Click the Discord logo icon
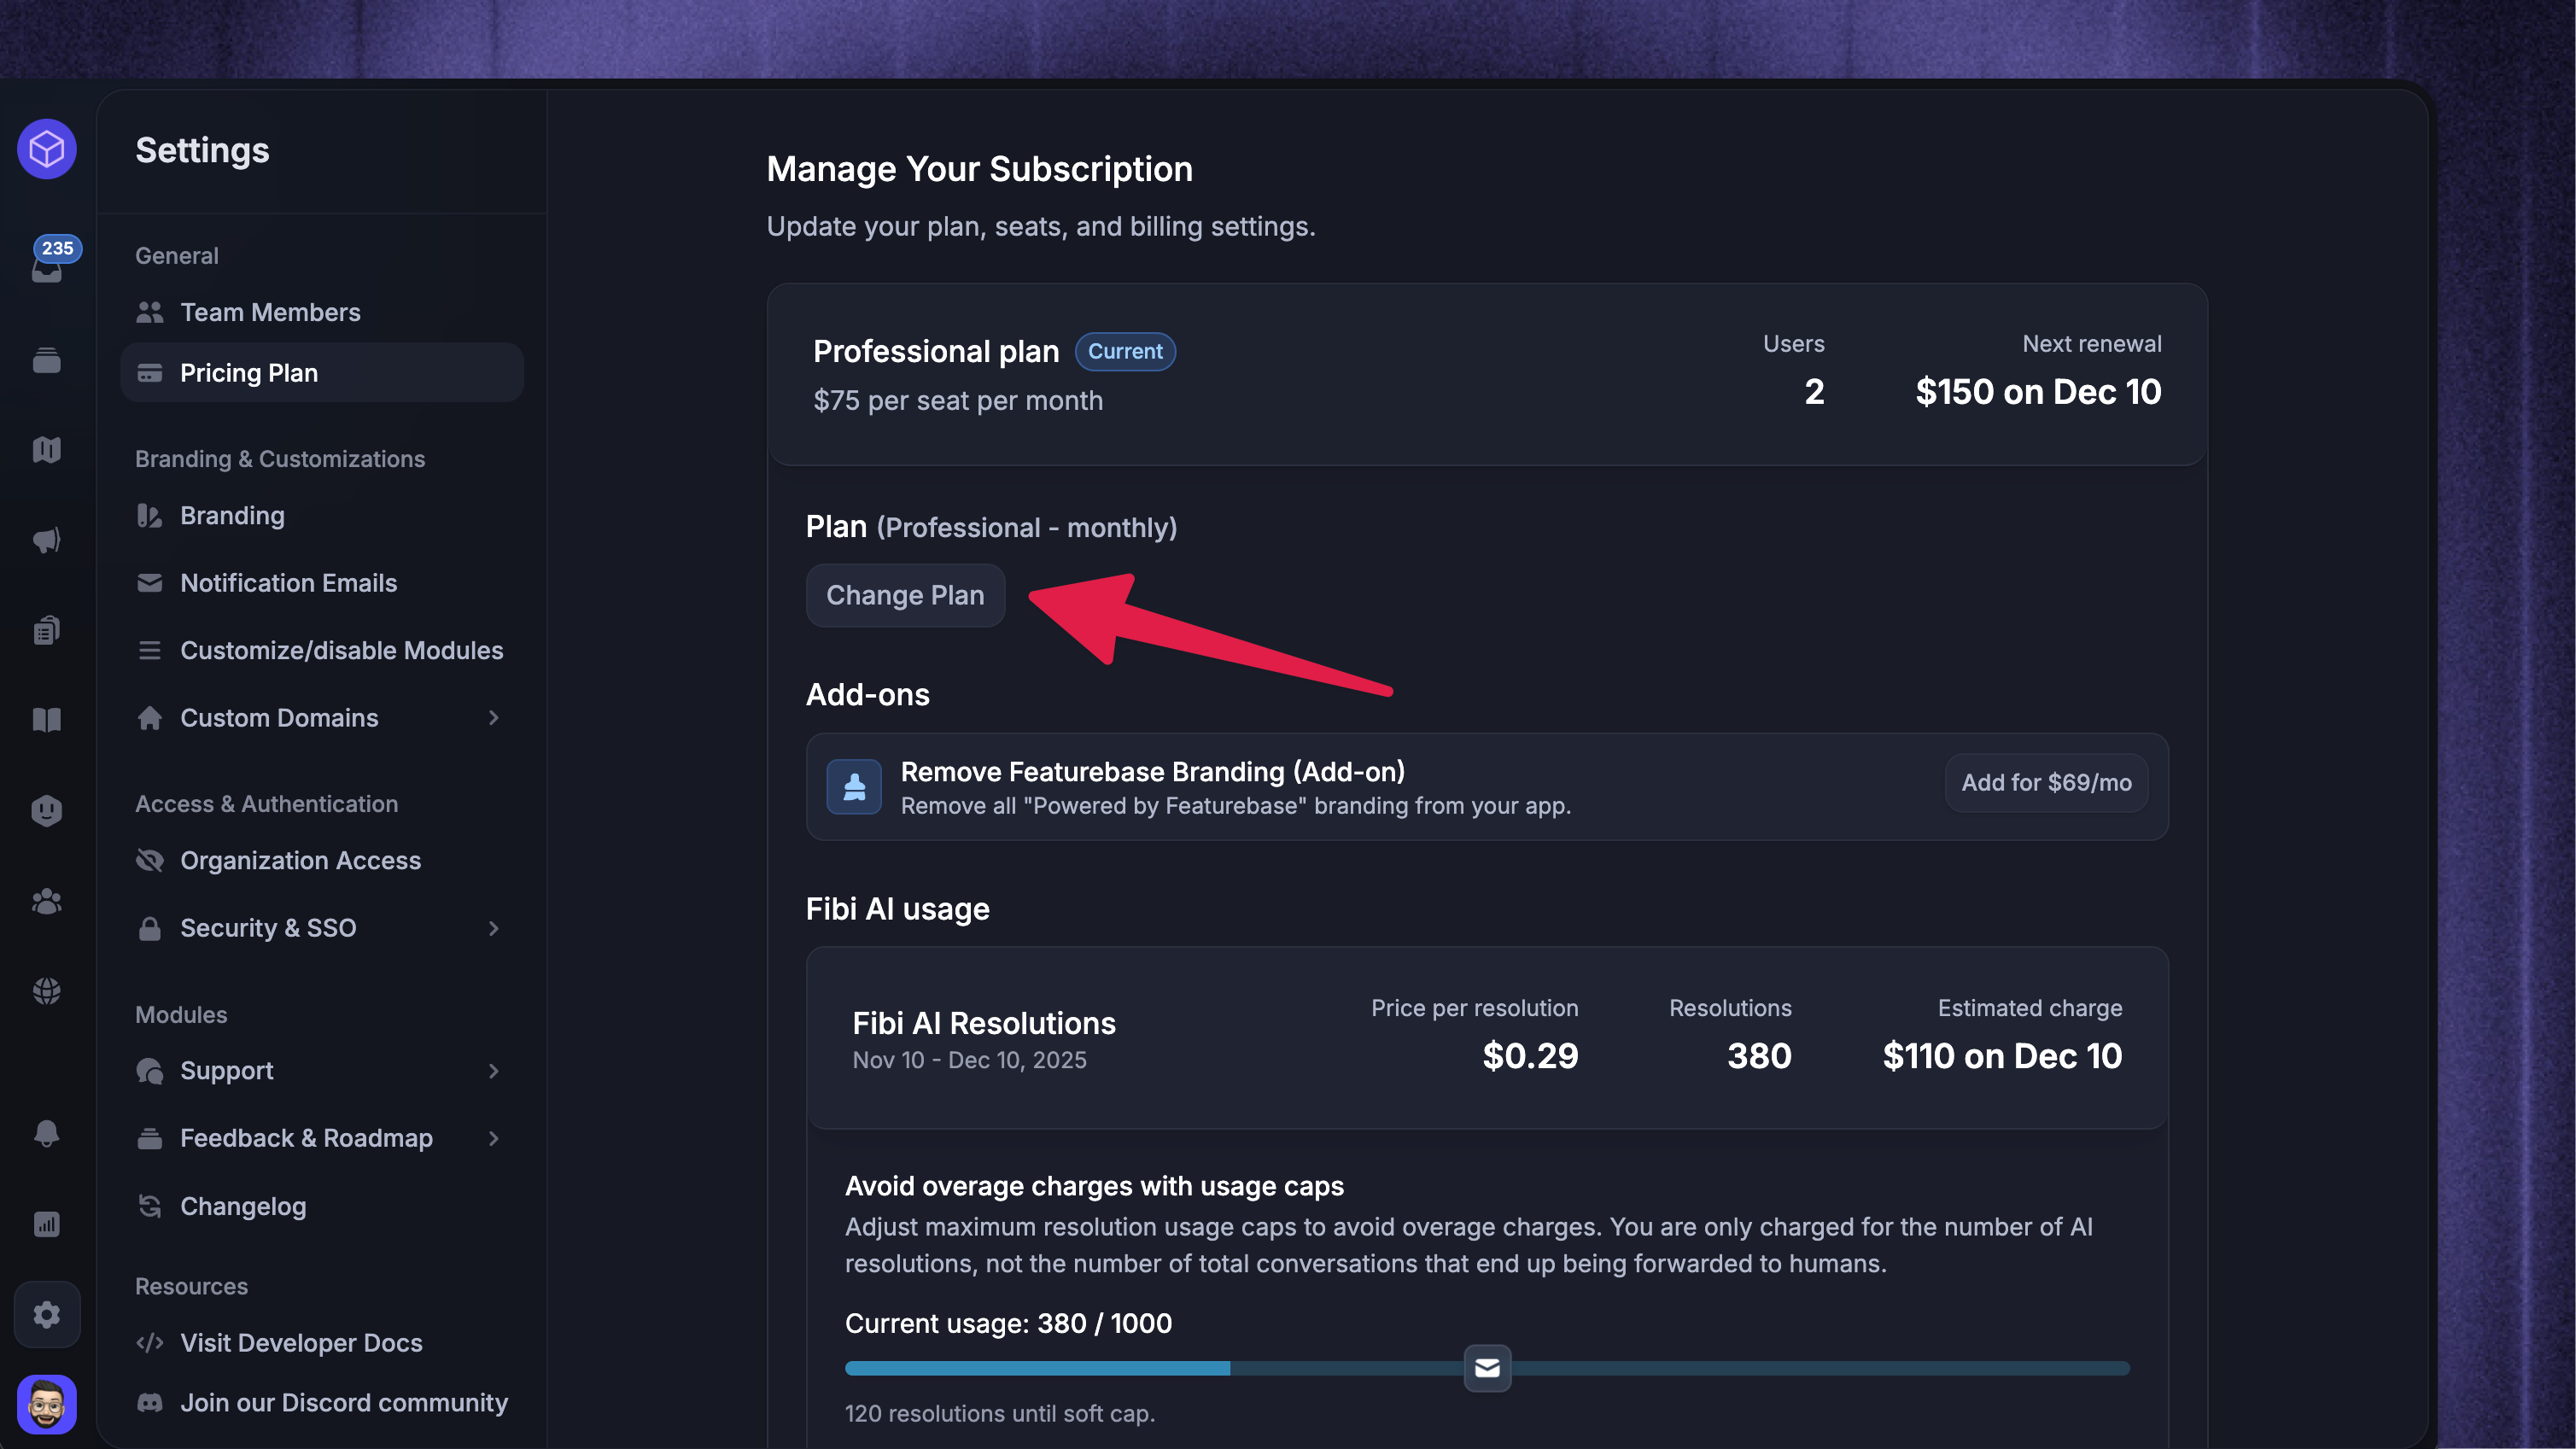Viewport: 2576px width, 1449px height. [149, 1403]
